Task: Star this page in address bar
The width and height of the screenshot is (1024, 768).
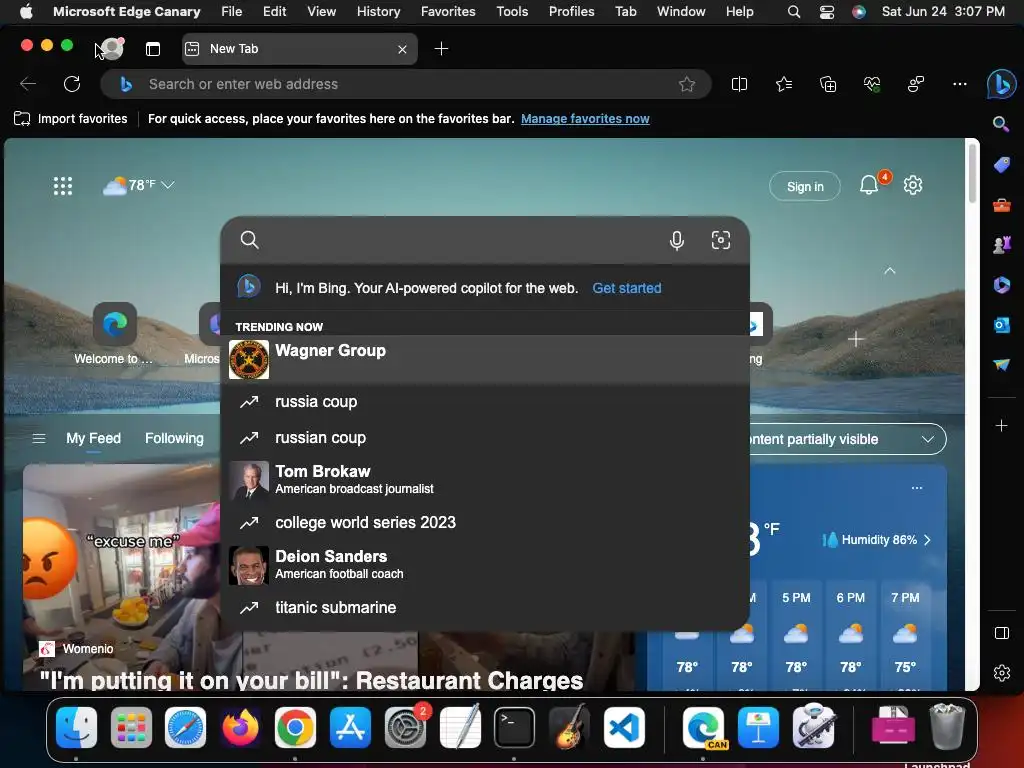Action: [x=686, y=84]
